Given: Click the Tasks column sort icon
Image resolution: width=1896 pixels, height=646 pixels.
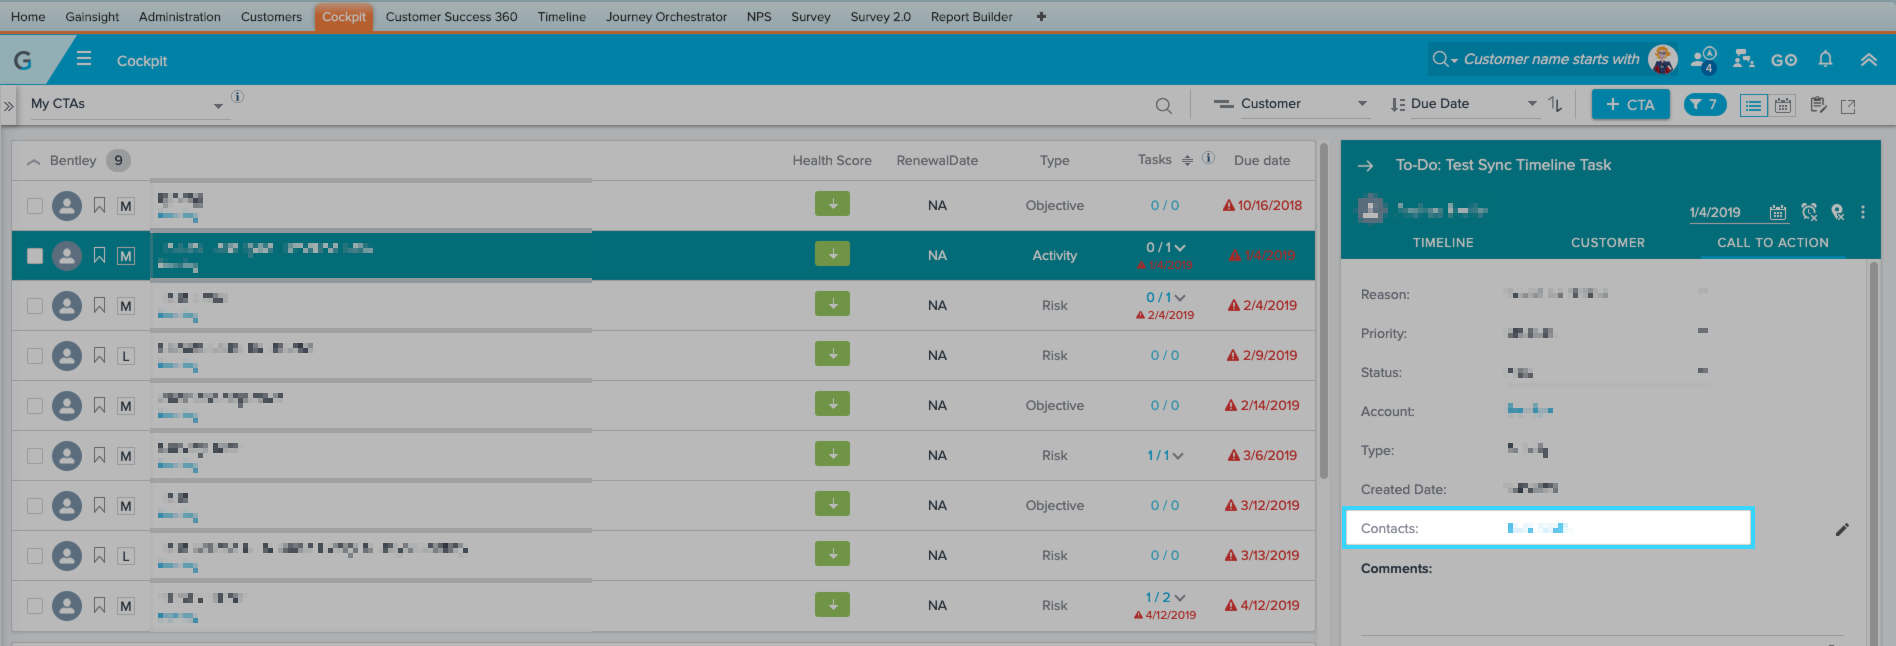Looking at the screenshot, I should coord(1187,160).
